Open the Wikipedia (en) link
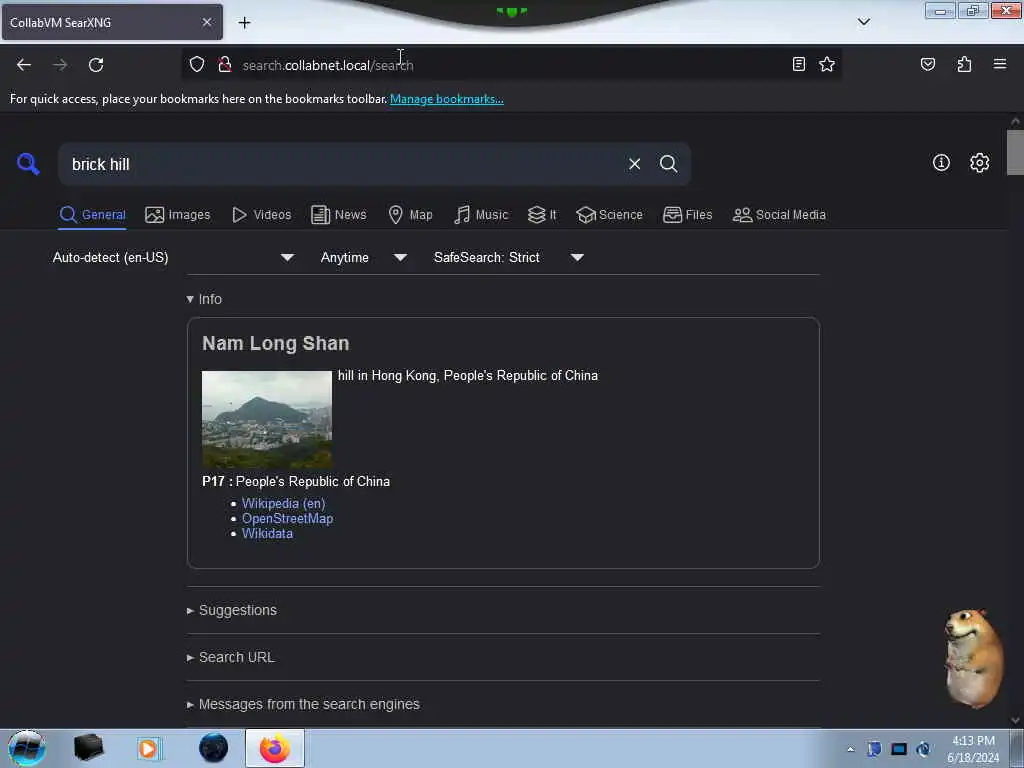This screenshot has height=768, width=1024. click(x=283, y=504)
